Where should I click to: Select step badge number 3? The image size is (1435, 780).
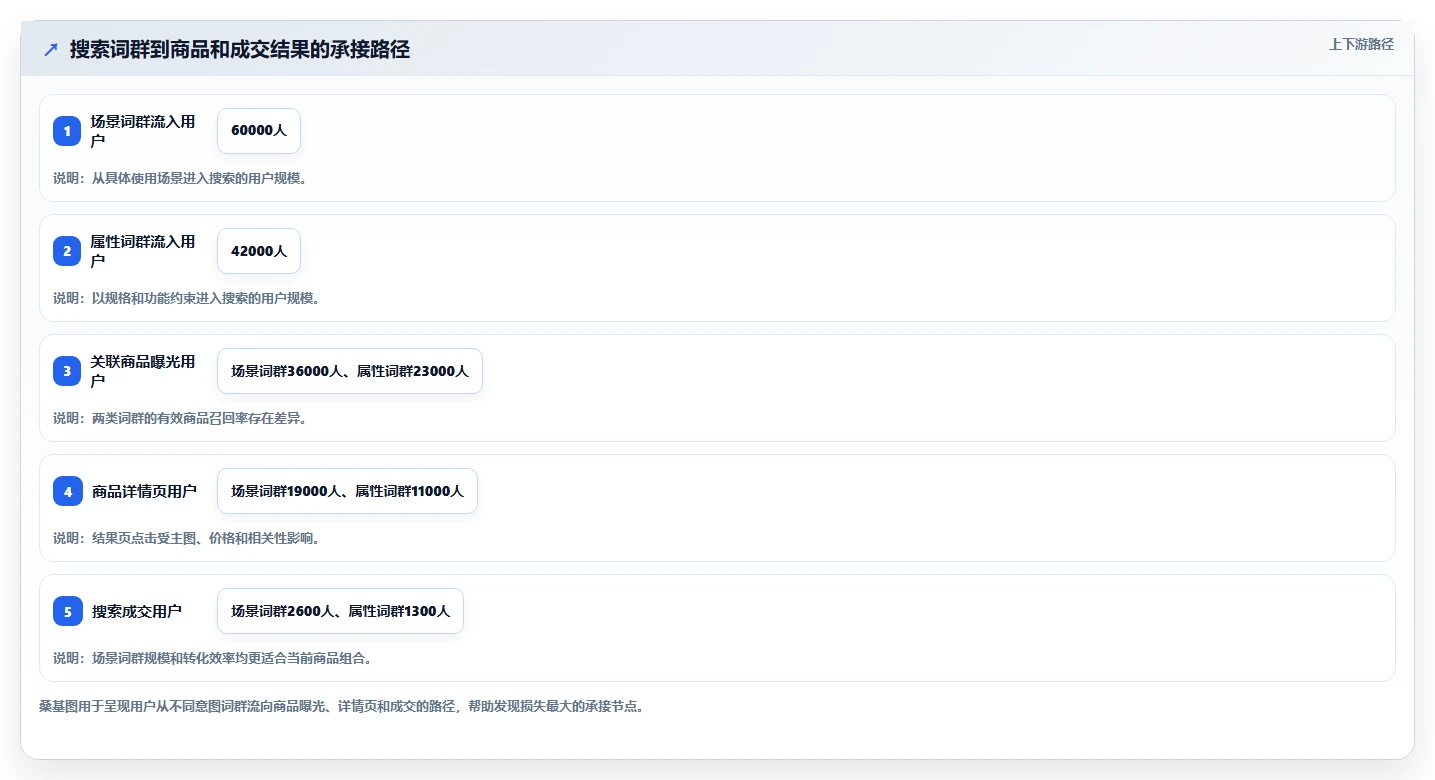[x=67, y=371]
